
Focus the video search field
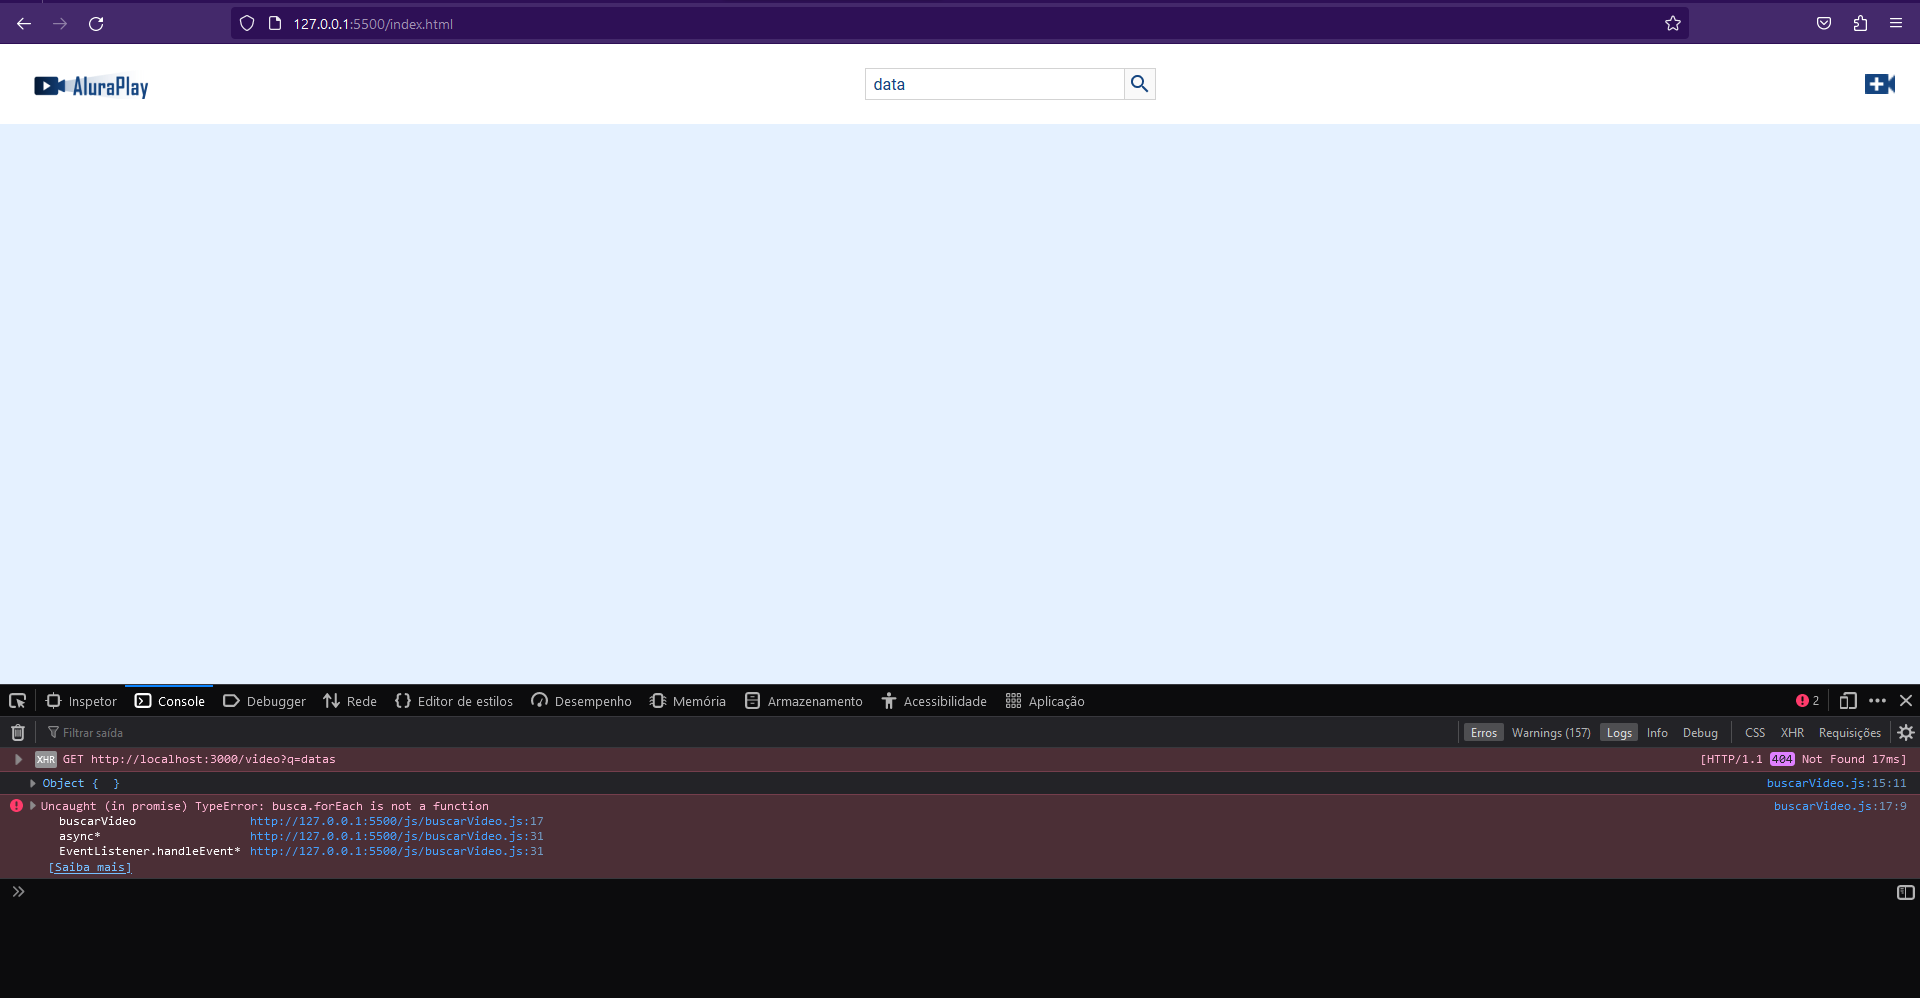point(995,84)
